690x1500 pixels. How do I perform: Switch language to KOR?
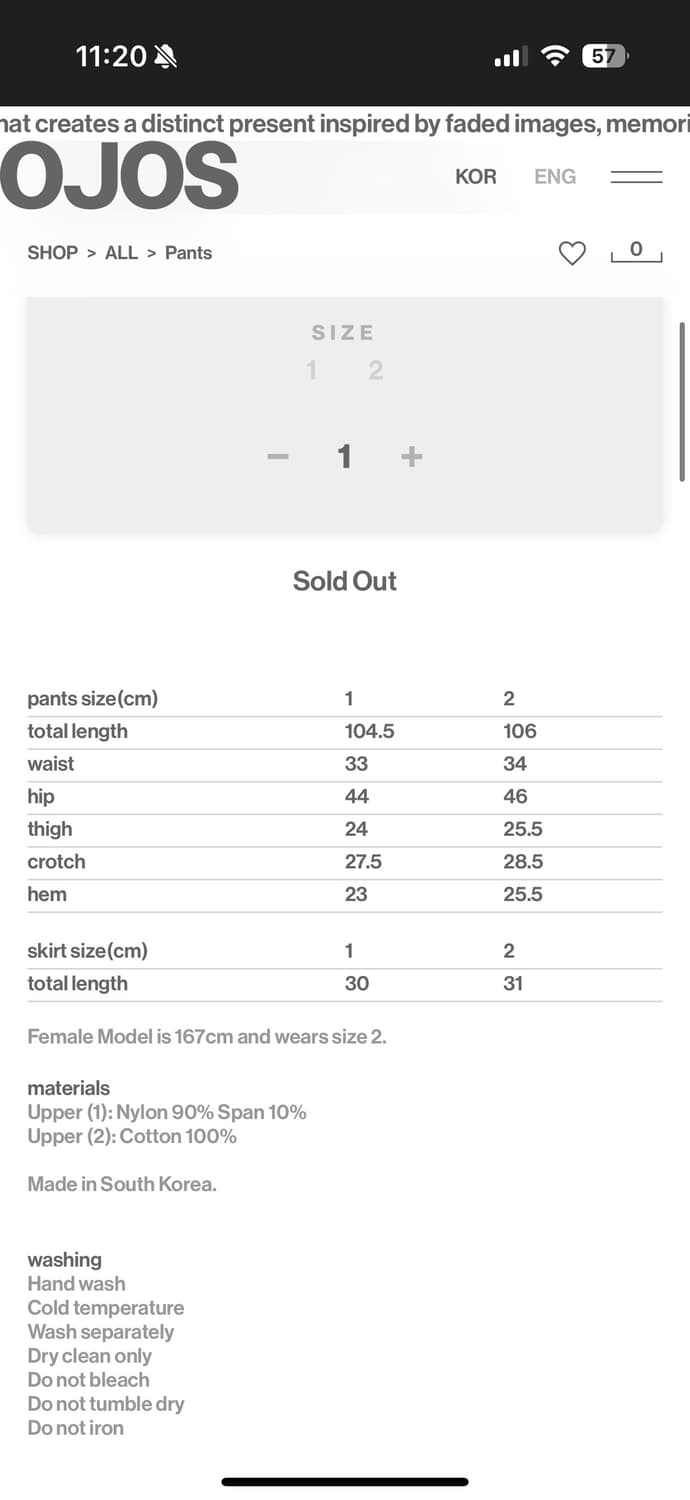(x=476, y=177)
